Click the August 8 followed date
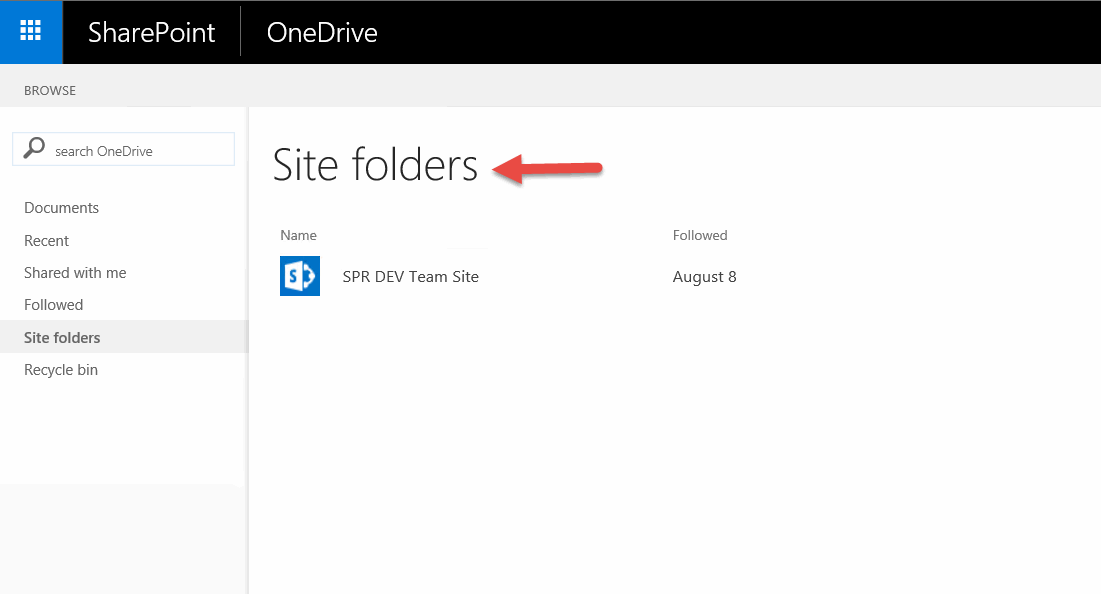The image size is (1101, 594). [704, 277]
